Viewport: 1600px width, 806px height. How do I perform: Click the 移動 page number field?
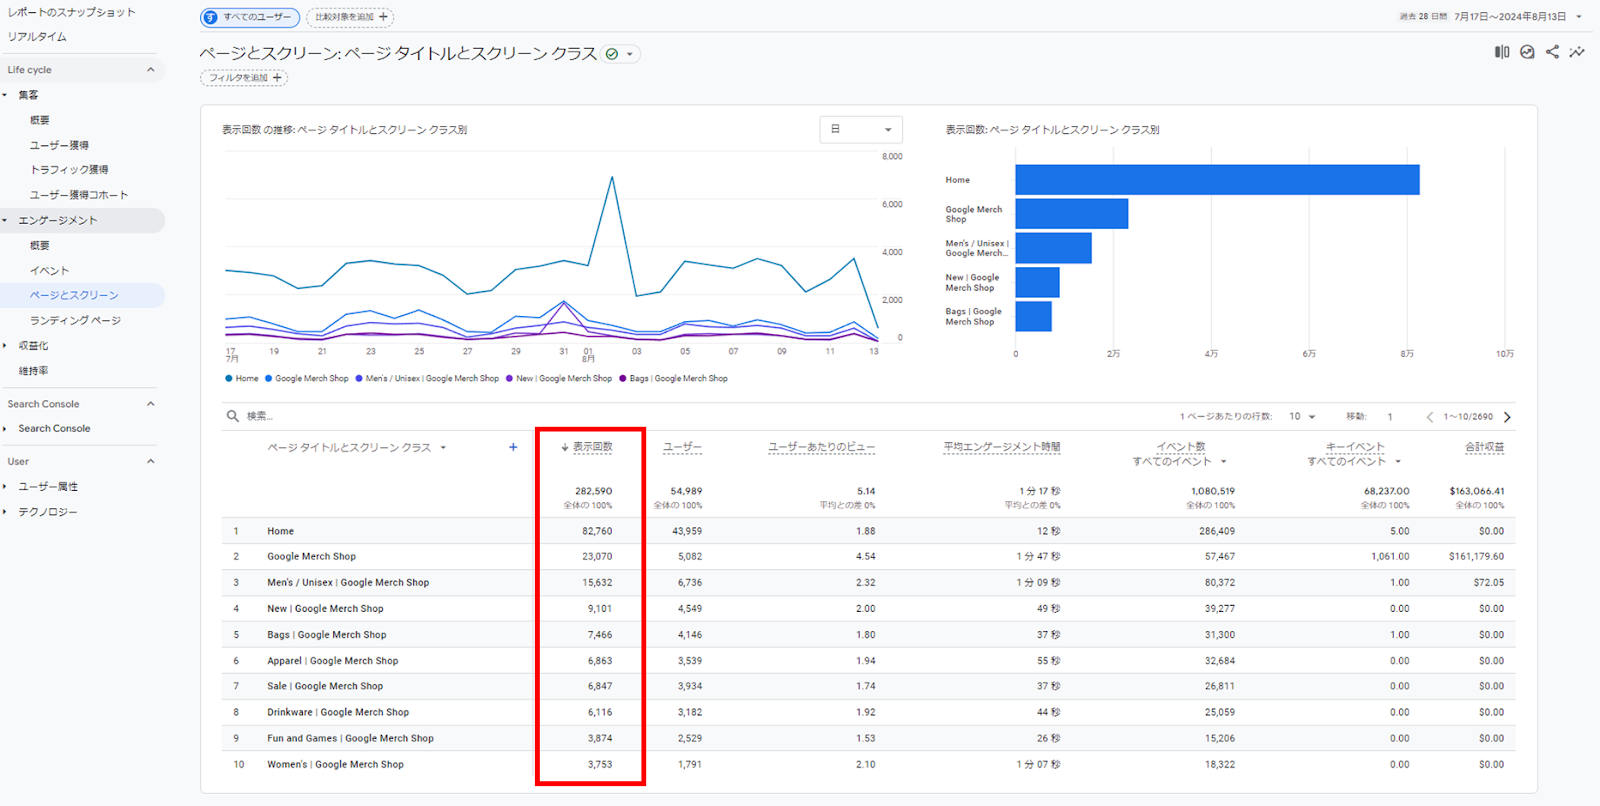pos(1390,417)
